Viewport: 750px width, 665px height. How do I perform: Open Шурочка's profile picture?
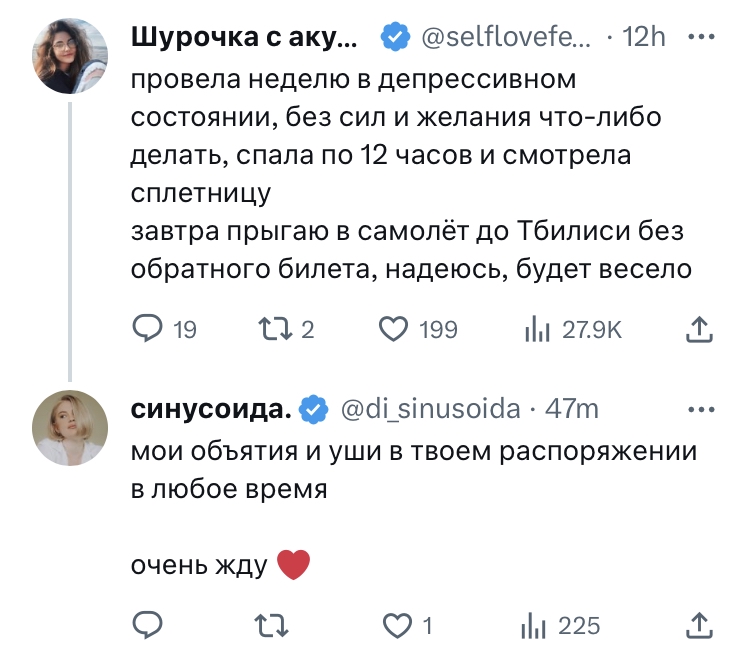pyautogui.click(x=68, y=58)
